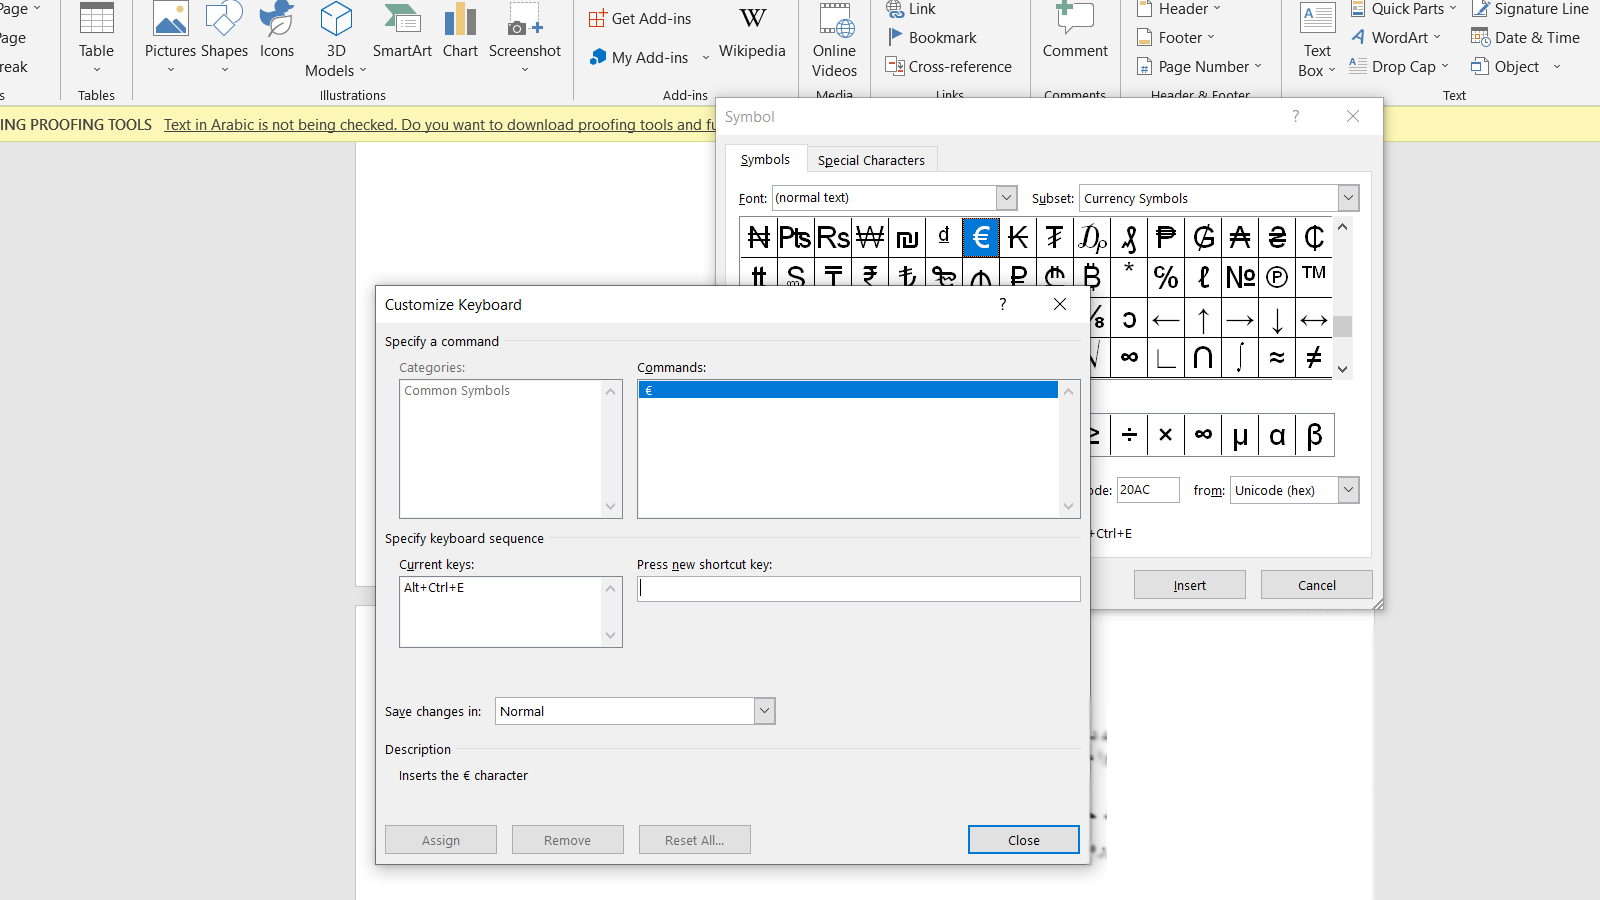Select the Symbols tab
The width and height of the screenshot is (1600, 900).
[765, 160]
